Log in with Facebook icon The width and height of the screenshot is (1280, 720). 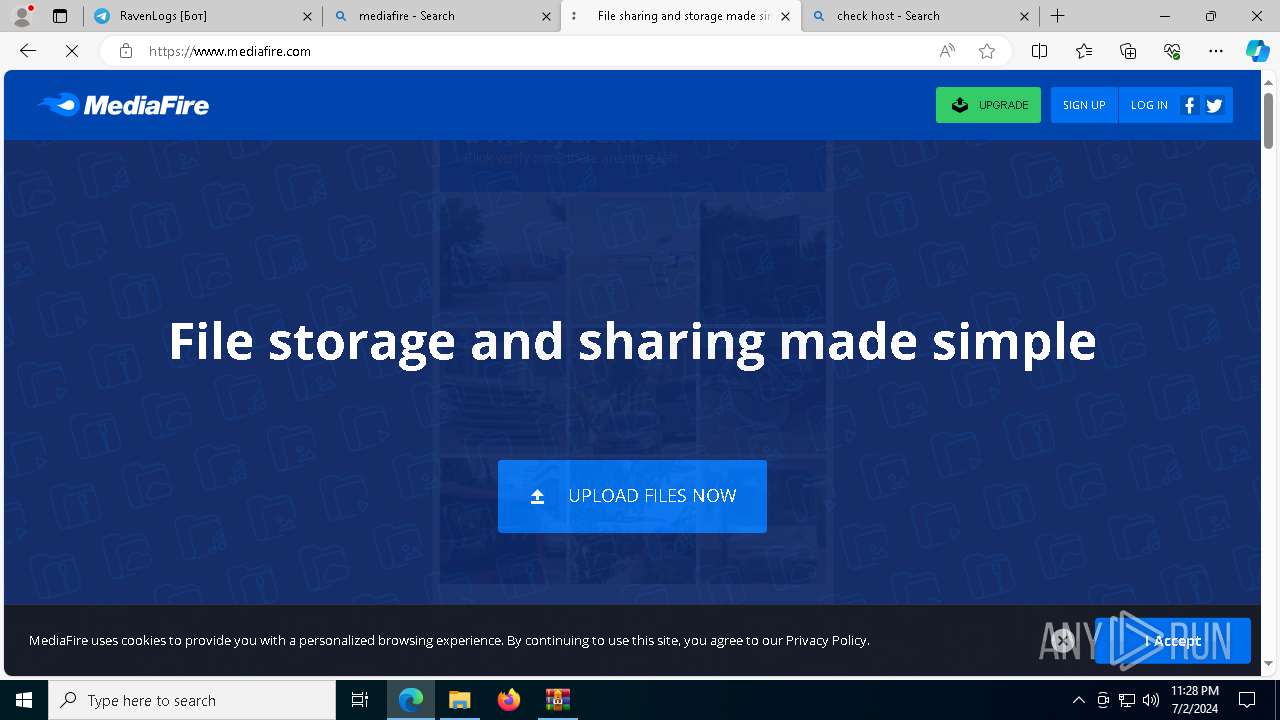[x=1189, y=105]
